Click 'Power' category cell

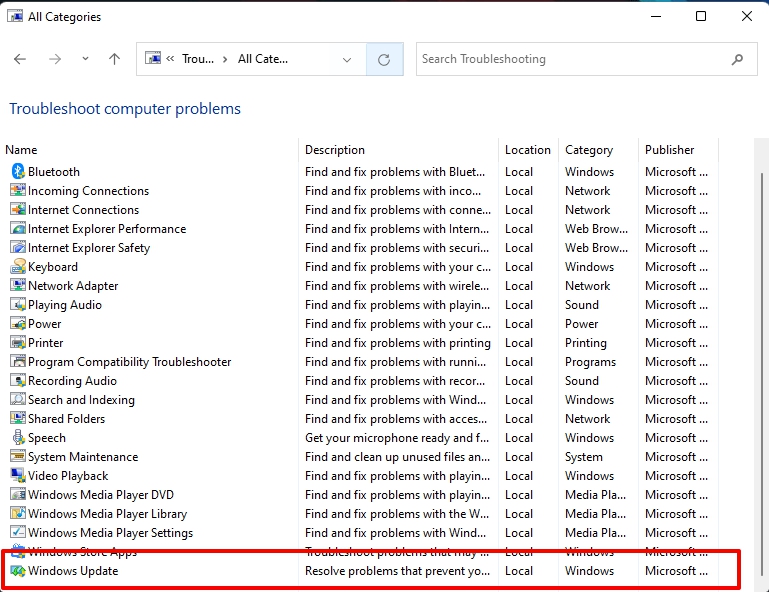click(x=581, y=324)
